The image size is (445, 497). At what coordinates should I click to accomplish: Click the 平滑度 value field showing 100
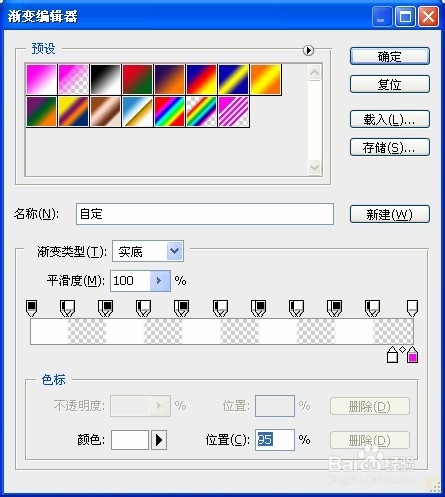point(130,281)
